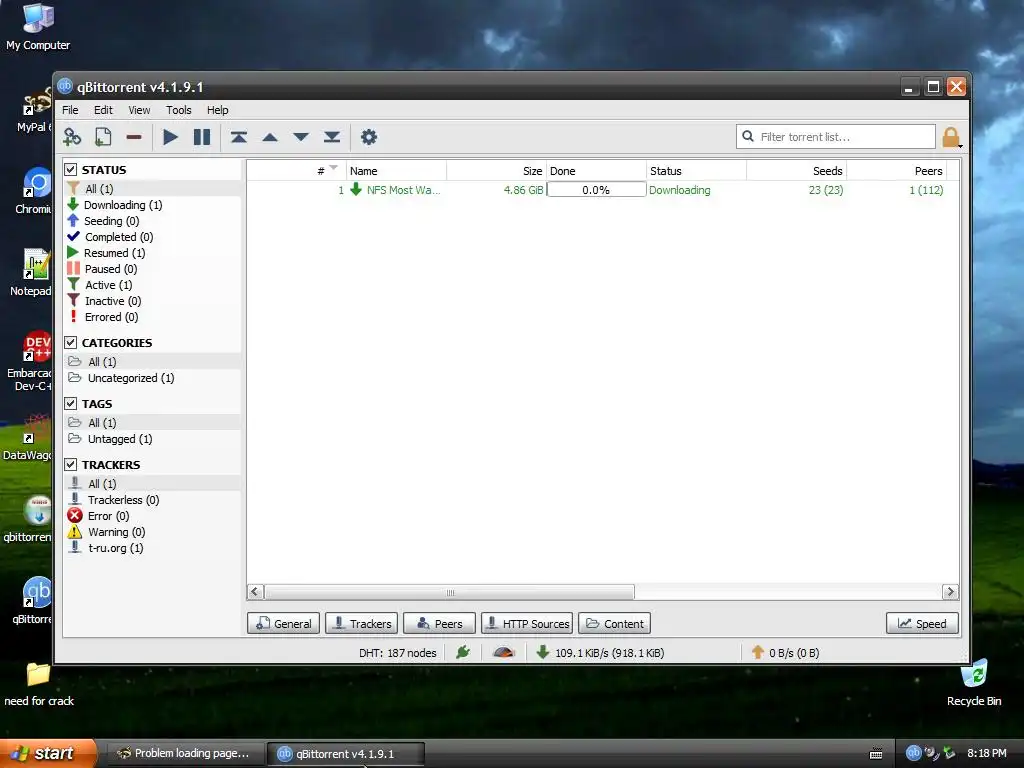The height and width of the screenshot is (768, 1024).
Task: Select Uncategorized (1) category
Action: 131,378
